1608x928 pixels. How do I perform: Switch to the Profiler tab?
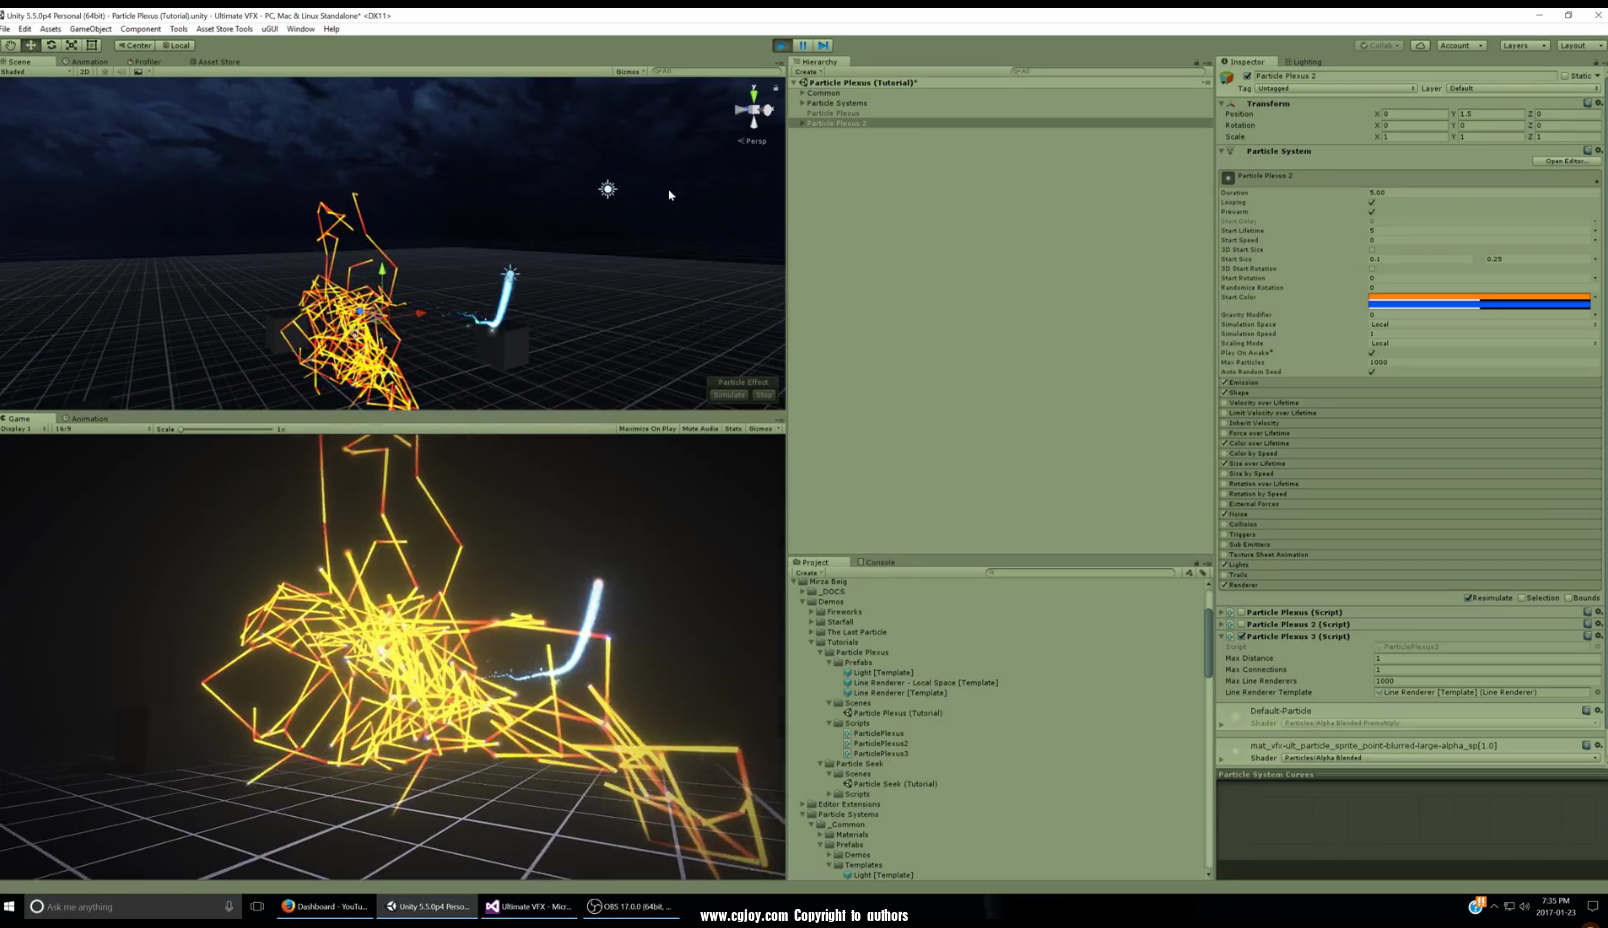click(x=142, y=62)
